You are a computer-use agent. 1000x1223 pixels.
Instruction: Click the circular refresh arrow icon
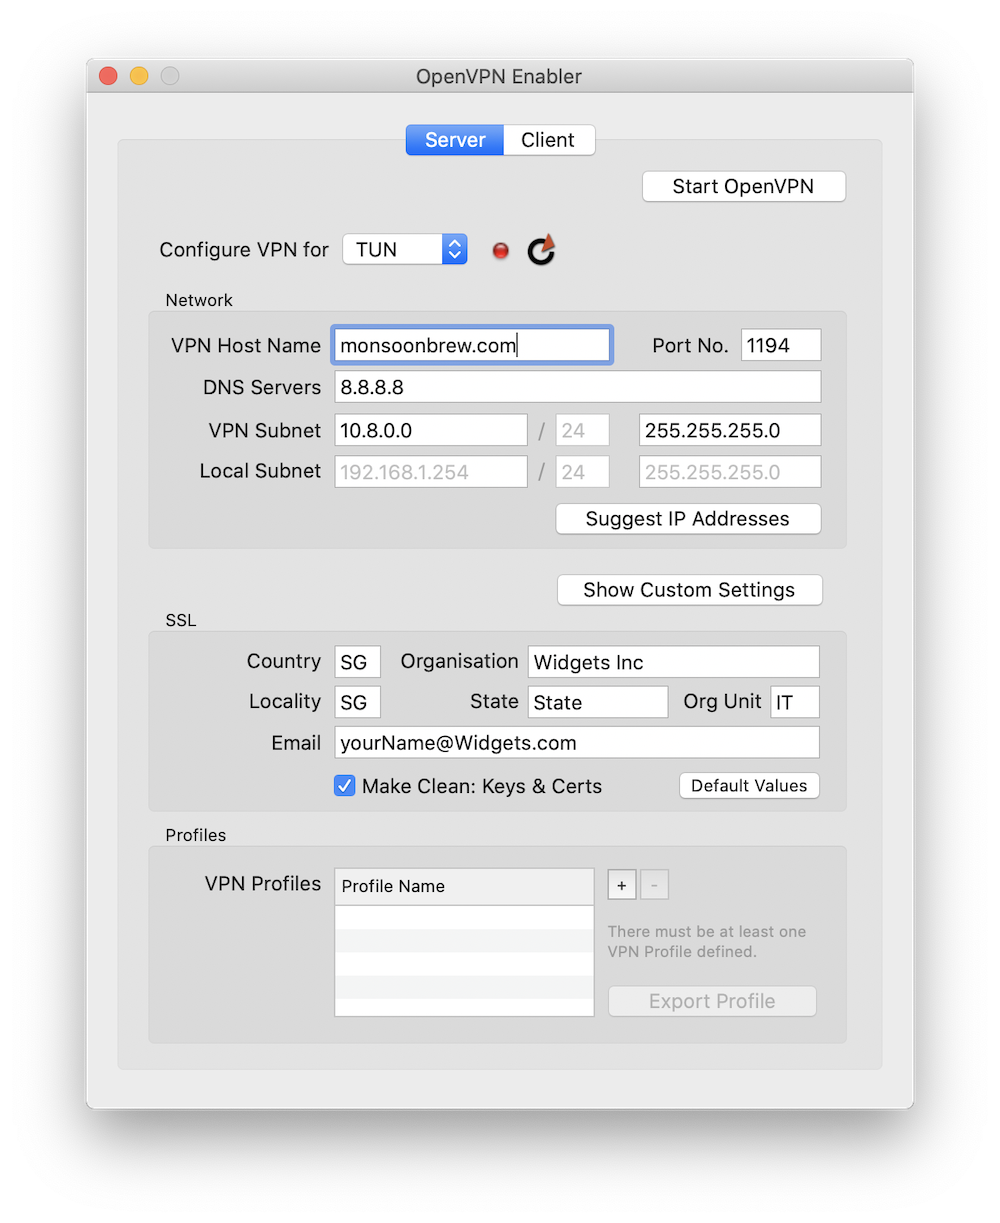(x=541, y=251)
